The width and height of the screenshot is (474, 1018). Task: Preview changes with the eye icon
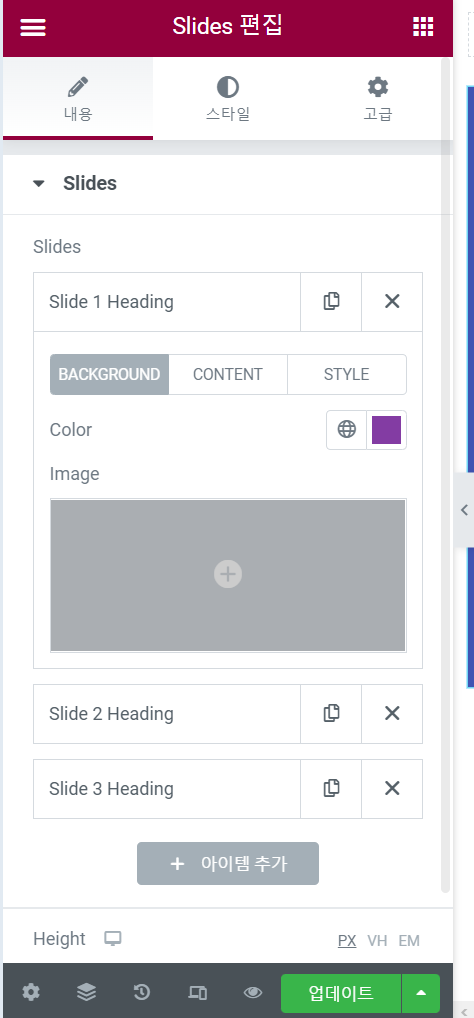point(253,992)
